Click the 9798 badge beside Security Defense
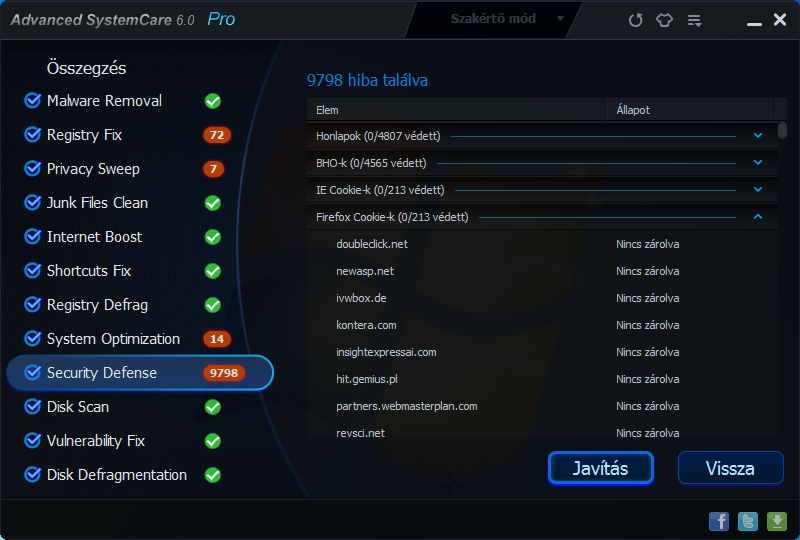The image size is (800, 540). tap(224, 373)
